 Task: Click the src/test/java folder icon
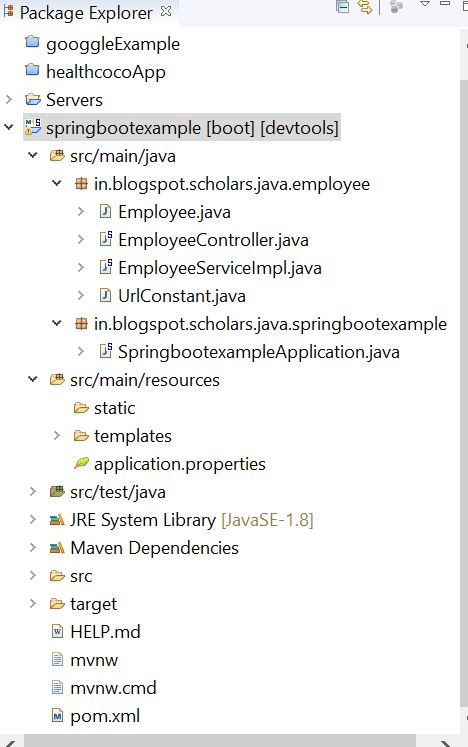[x=57, y=492]
